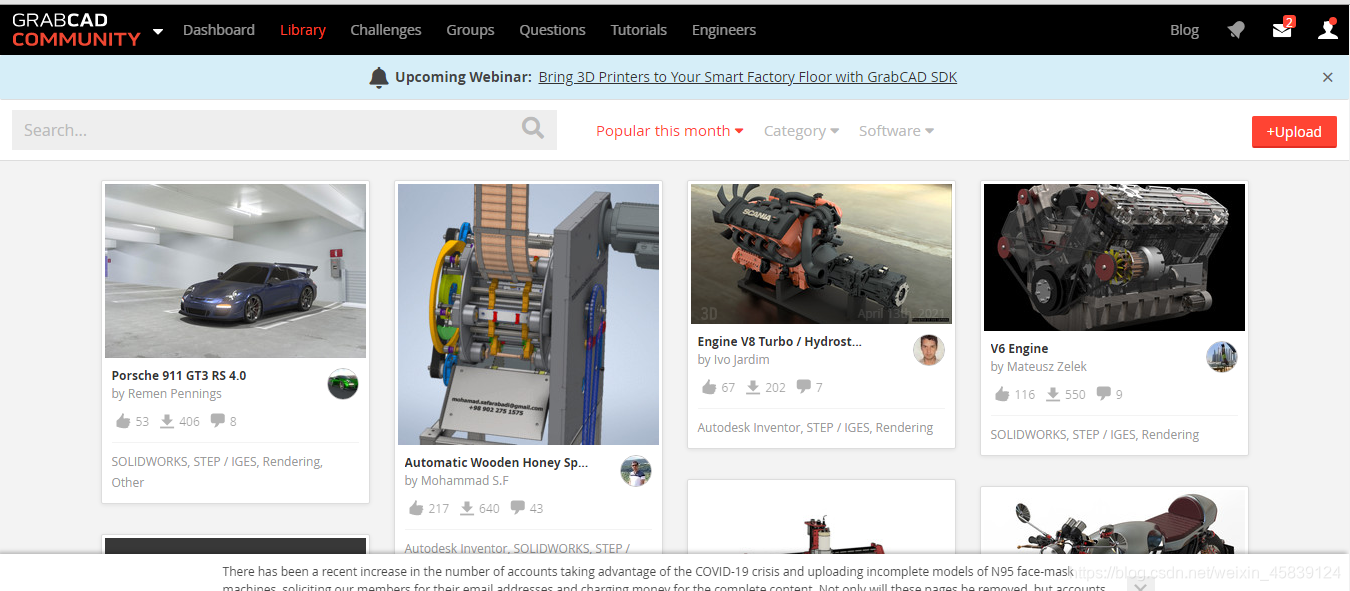Open the messages envelope icon
Viewport: 1350px width, 591px height.
click(x=1283, y=29)
